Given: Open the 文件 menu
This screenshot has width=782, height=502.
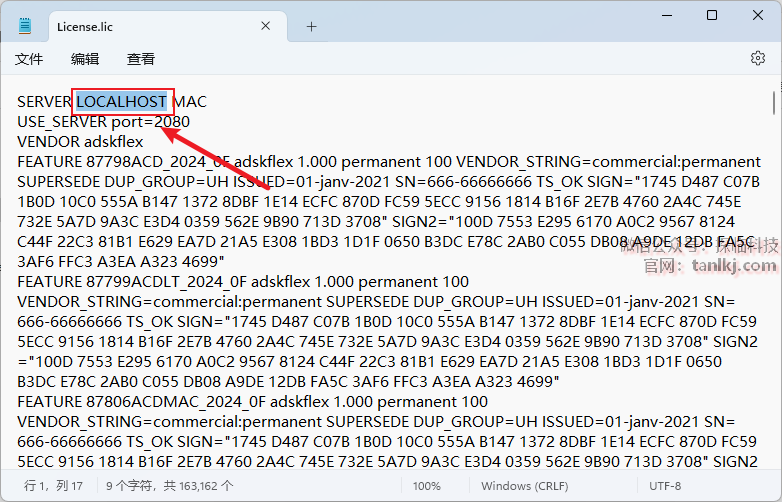Looking at the screenshot, I should coord(29,59).
